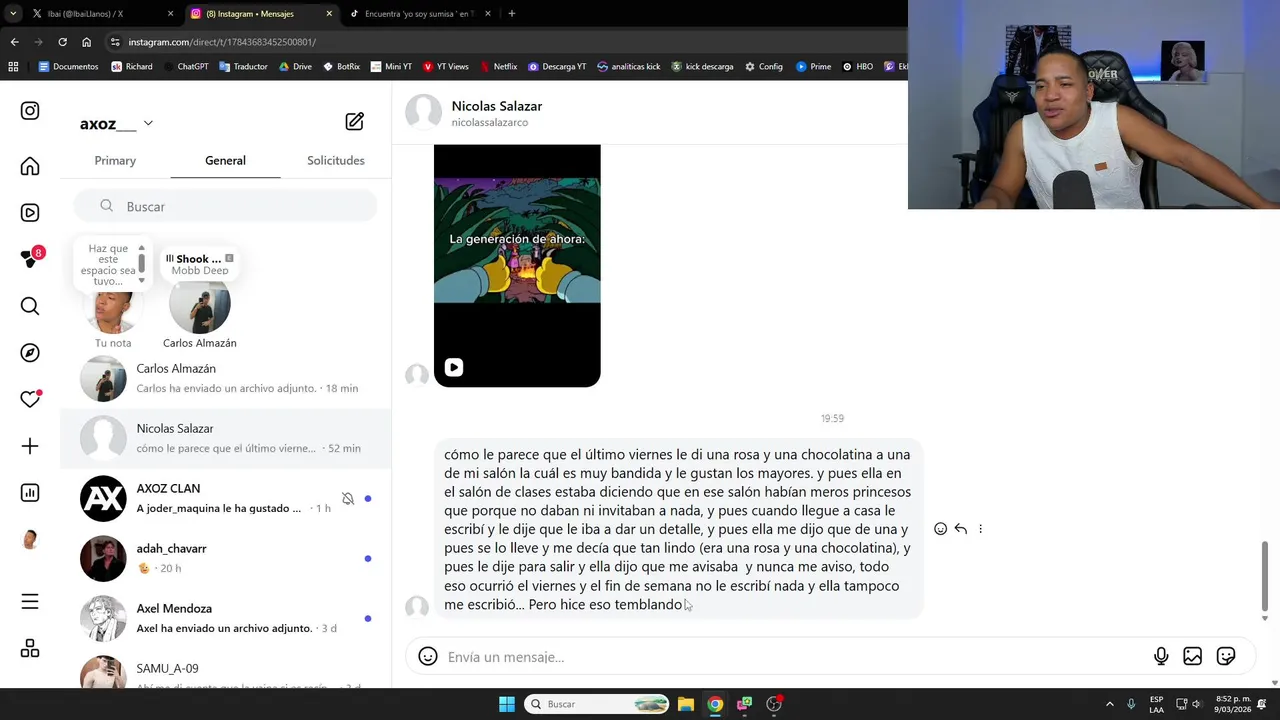Switch to General tab

point(225,160)
